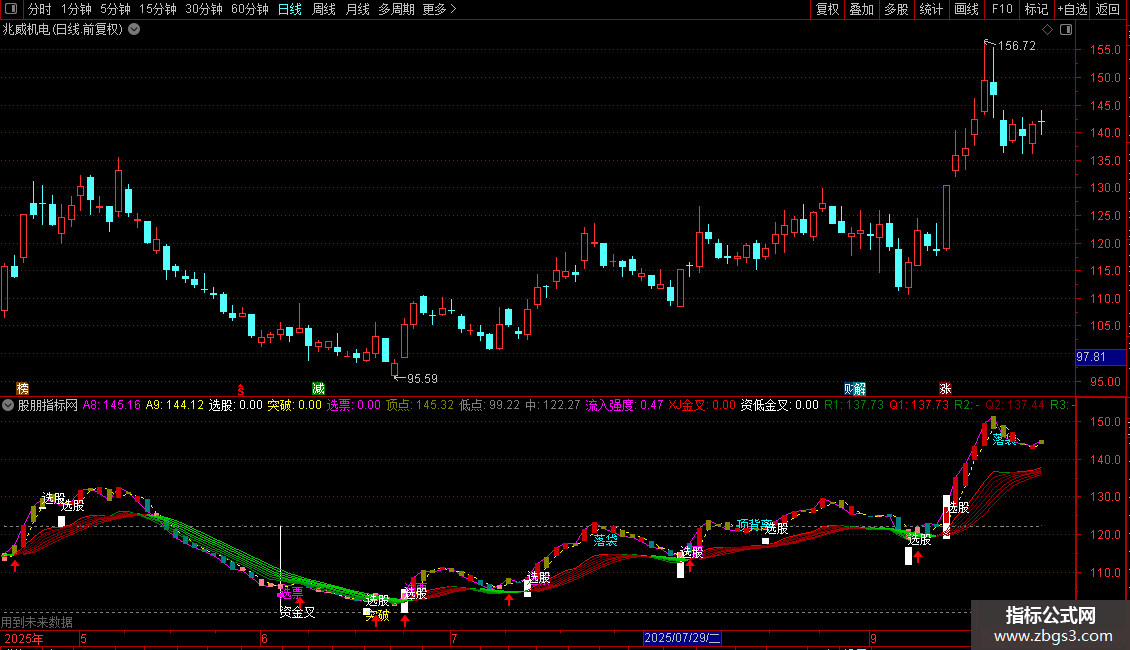
Task: Switch to 30分钟 period
Action: (x=204, y=9)
